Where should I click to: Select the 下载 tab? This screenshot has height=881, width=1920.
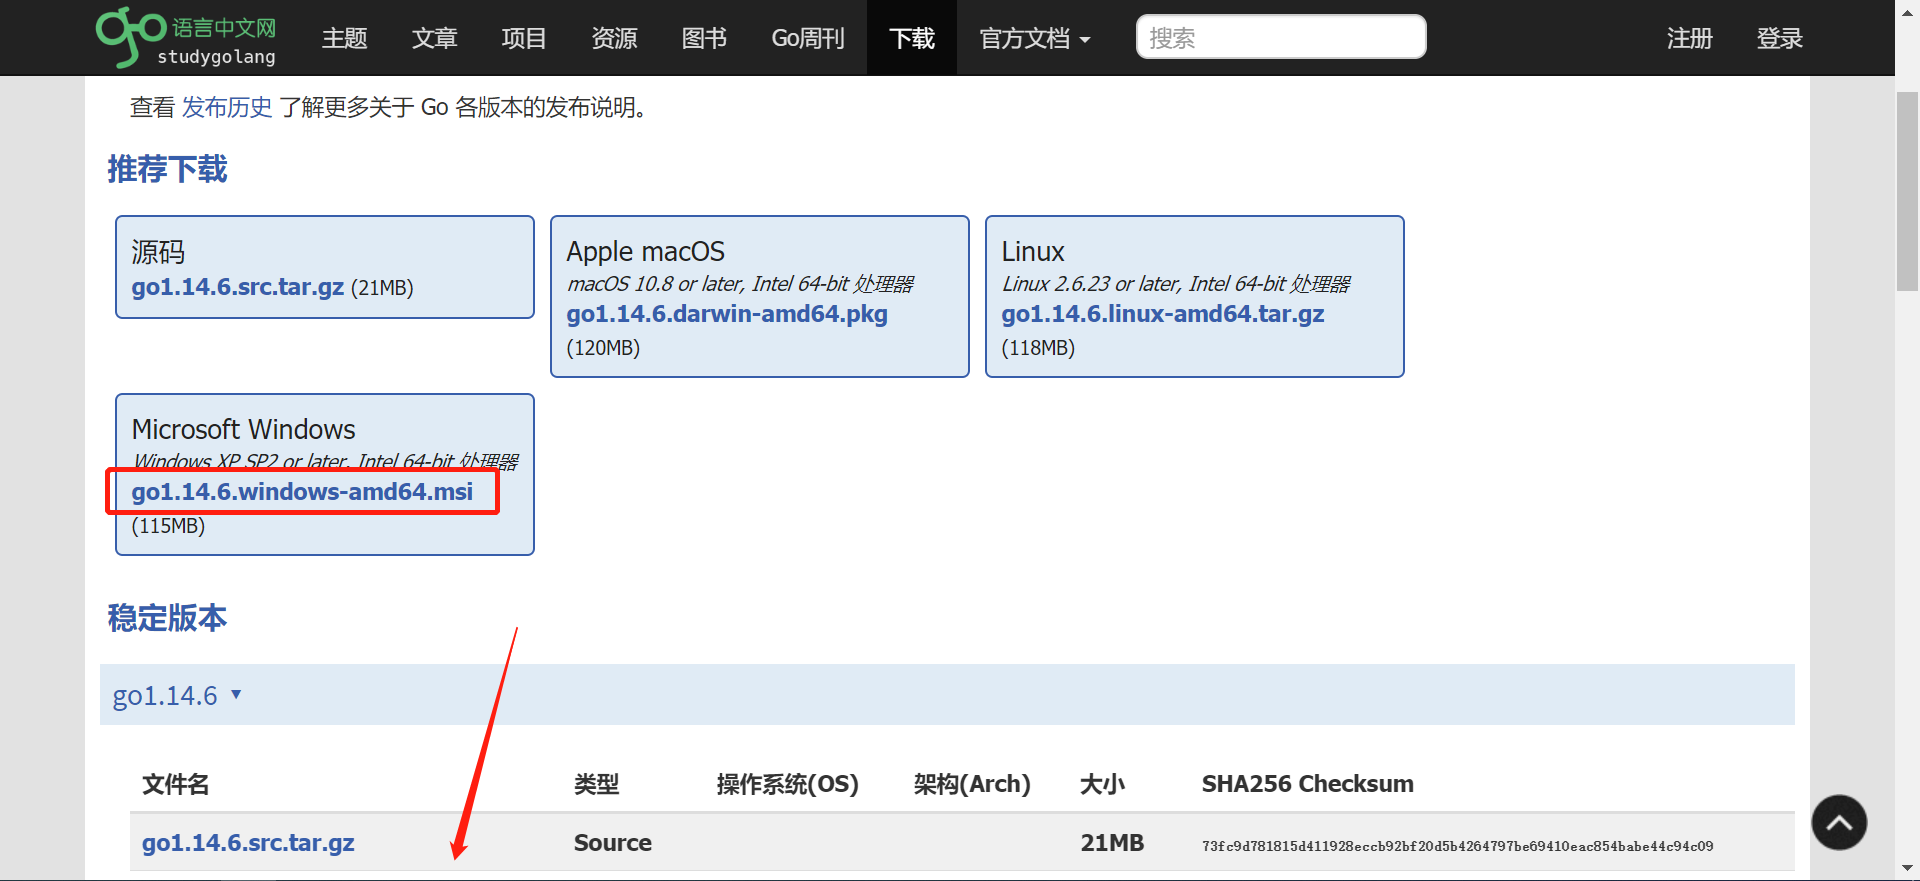point(912,38)
